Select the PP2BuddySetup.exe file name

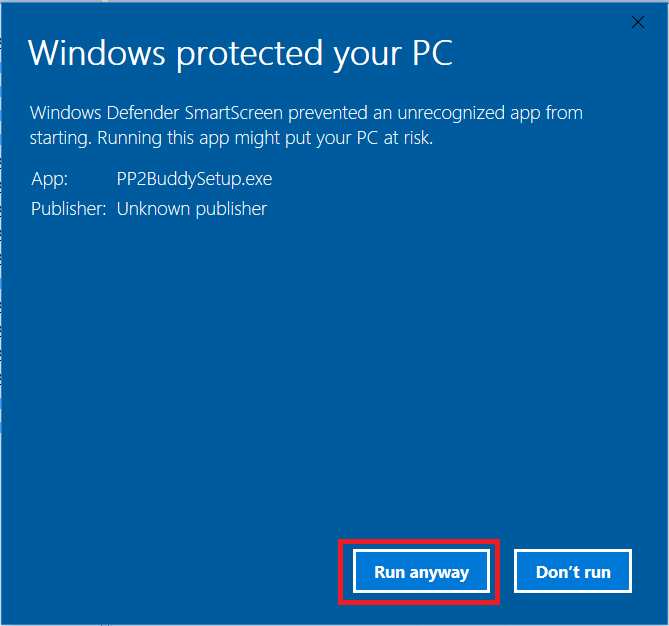[x=194, y=180]
